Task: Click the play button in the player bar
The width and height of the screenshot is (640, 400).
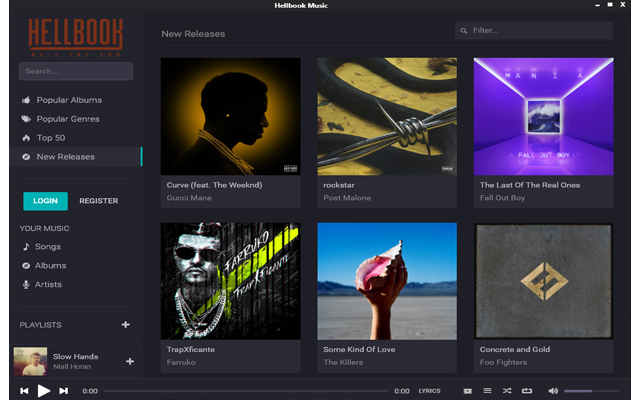Action: (x=43, y=390)
